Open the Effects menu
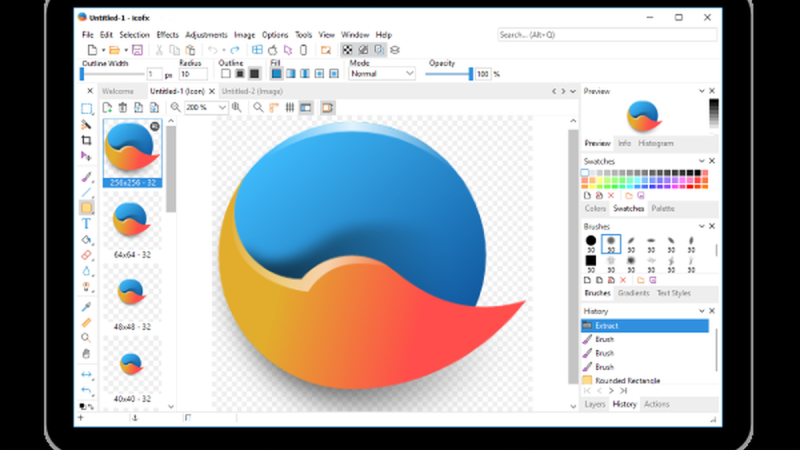Image resolution: width=800 pixels, height=450 pixels. click(x=167, y=35)
